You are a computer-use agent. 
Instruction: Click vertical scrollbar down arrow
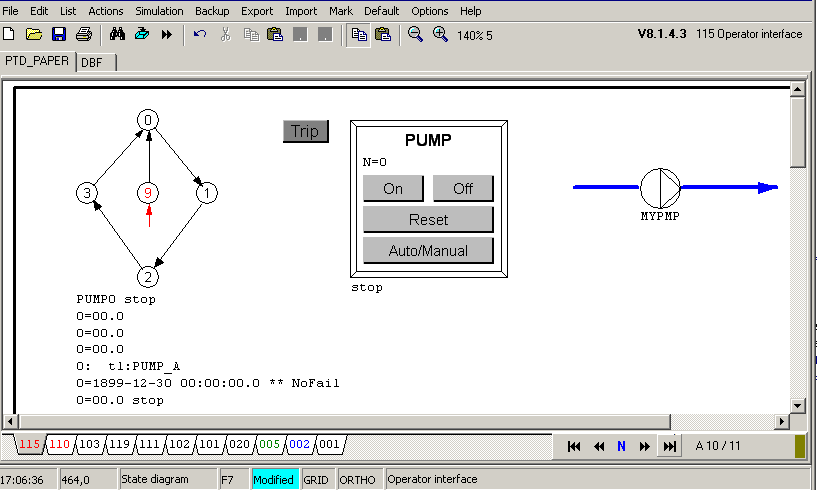coord(797,405)
